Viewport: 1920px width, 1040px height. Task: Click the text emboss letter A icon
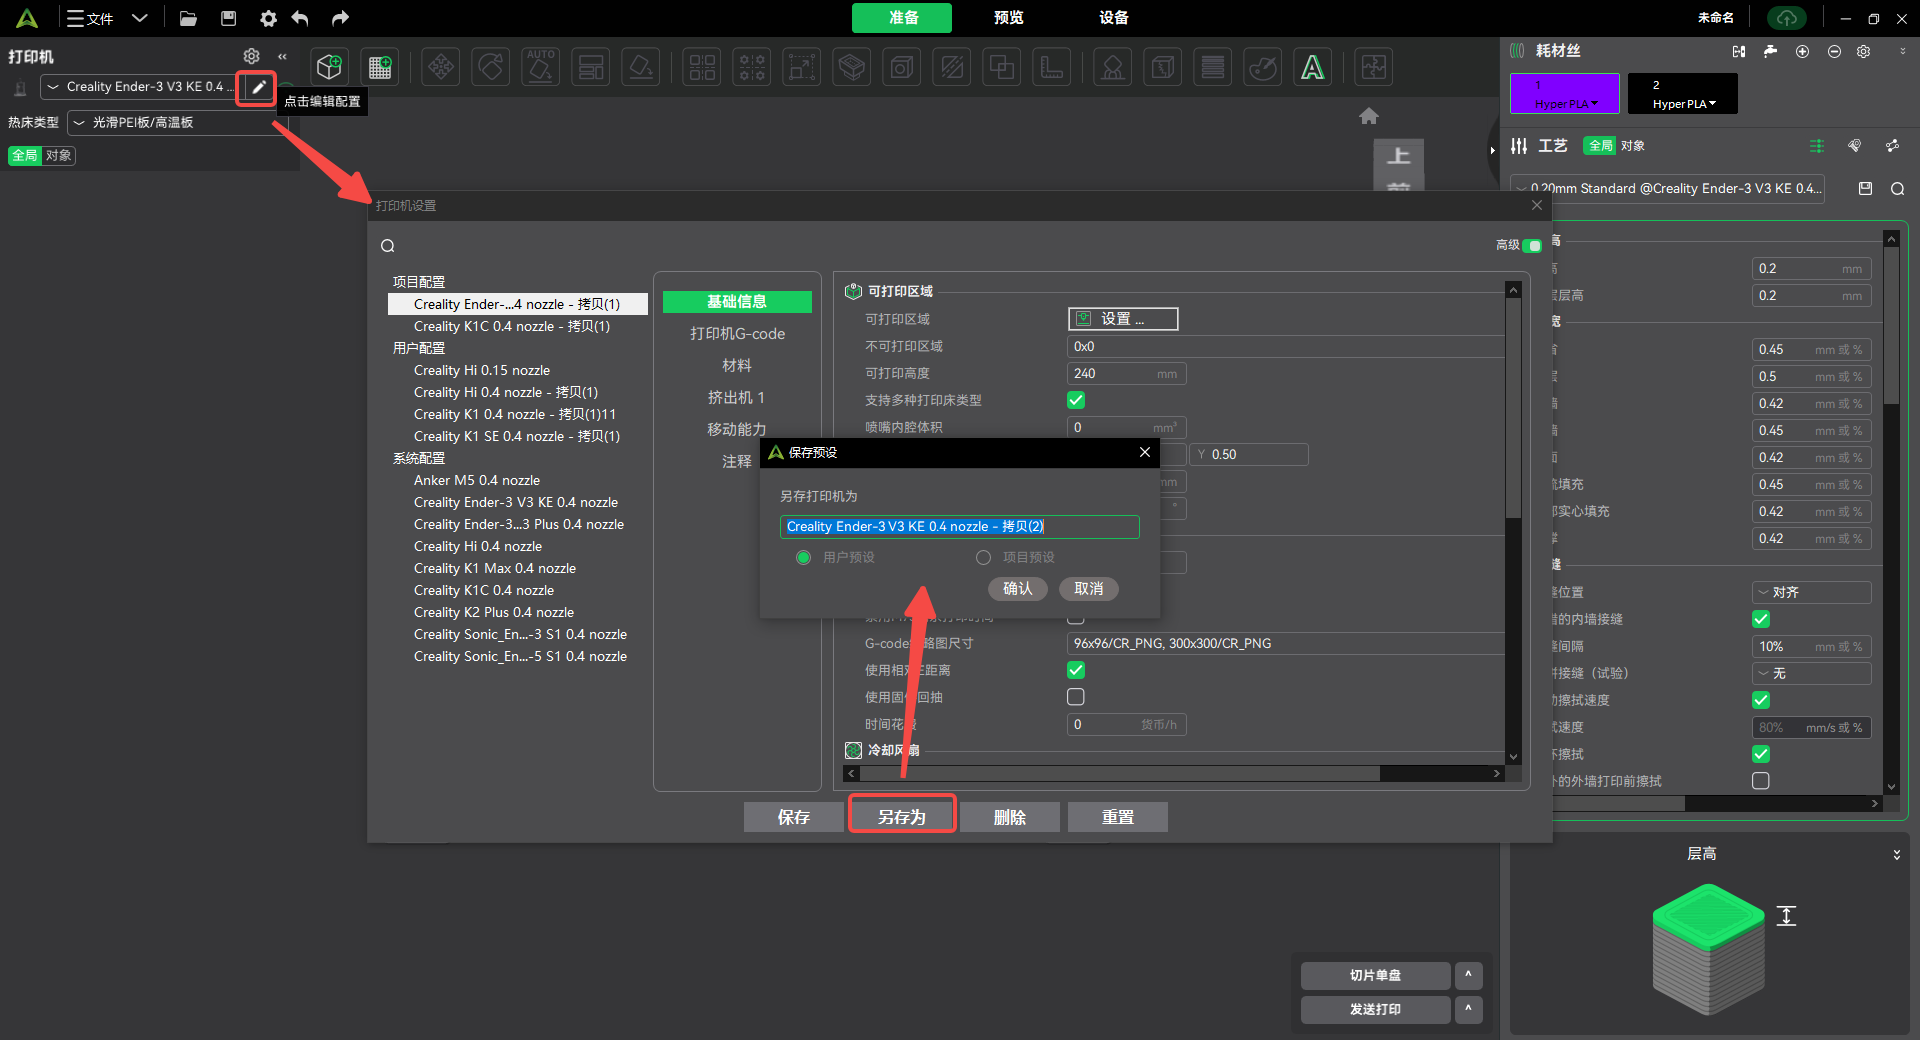(1312, 67)
